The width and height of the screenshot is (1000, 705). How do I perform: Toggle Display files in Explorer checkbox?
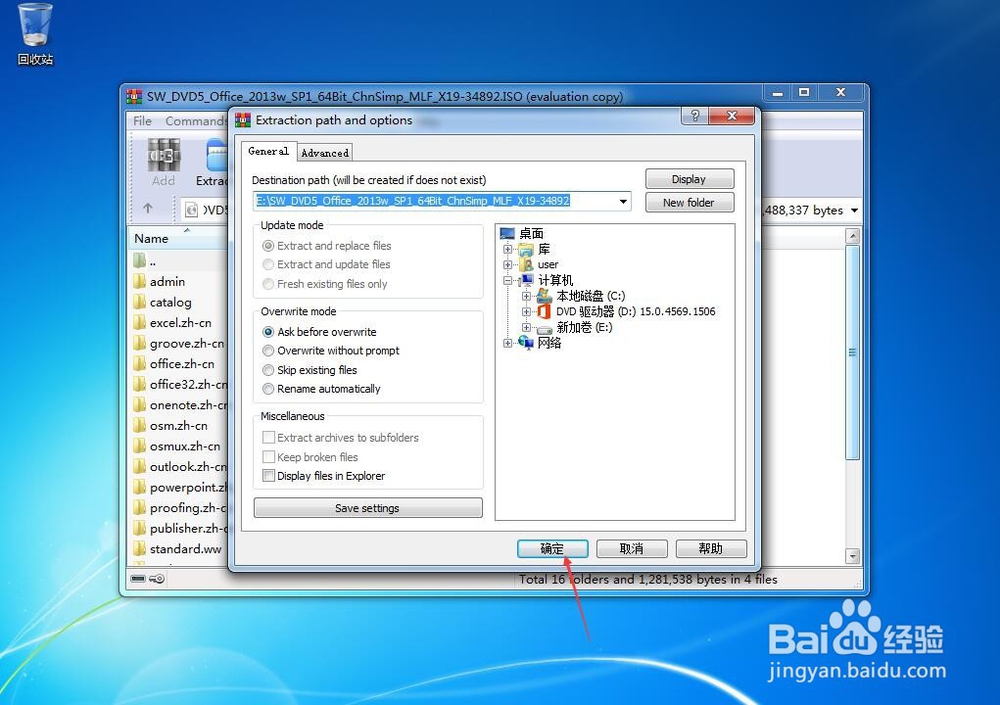(268, 476)
